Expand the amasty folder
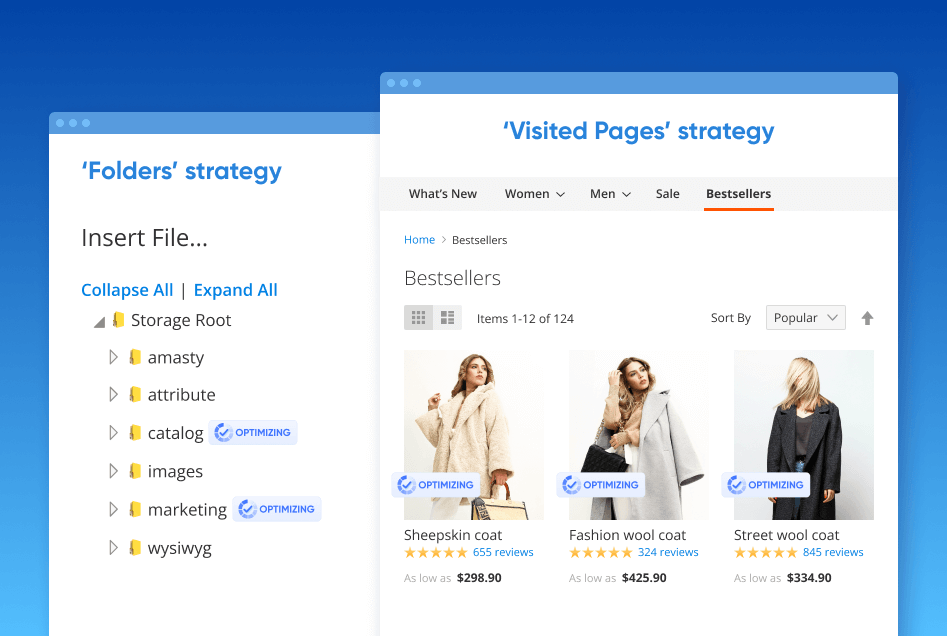The height and width of the screenshot is (636, 947). tap(113, 356)
